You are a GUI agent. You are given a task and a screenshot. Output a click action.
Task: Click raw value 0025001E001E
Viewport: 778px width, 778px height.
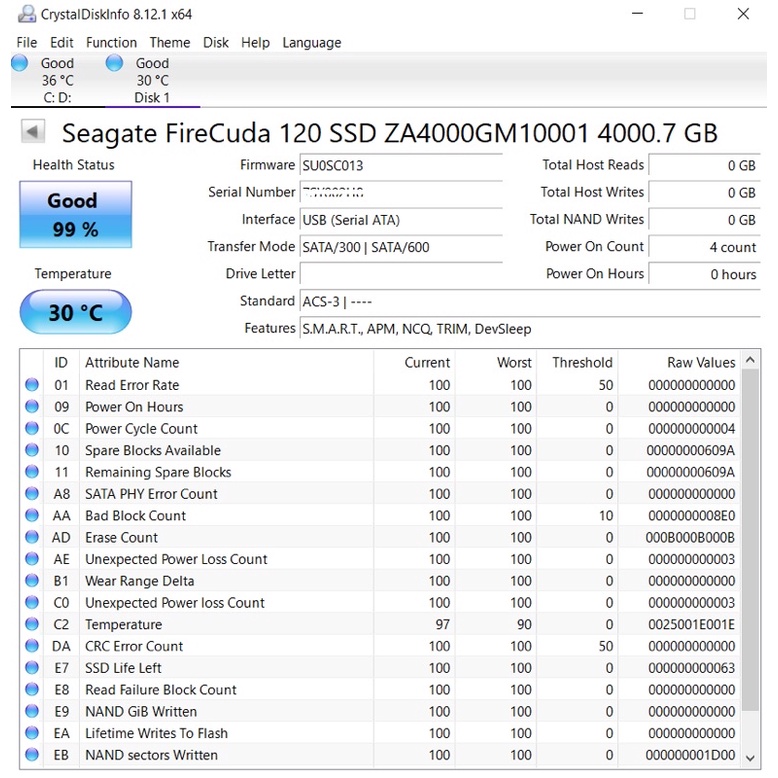pos(691,624)
